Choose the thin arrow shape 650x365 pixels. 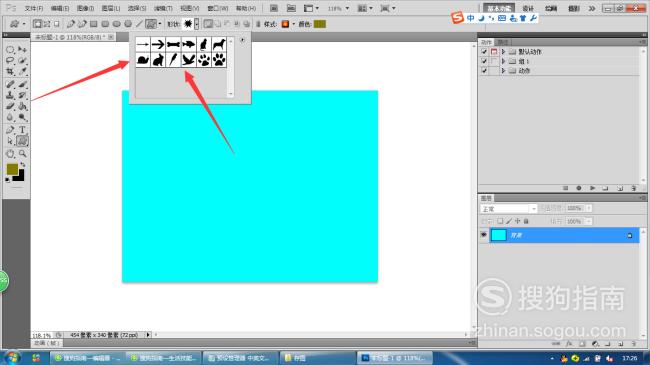tap(143, 44)
